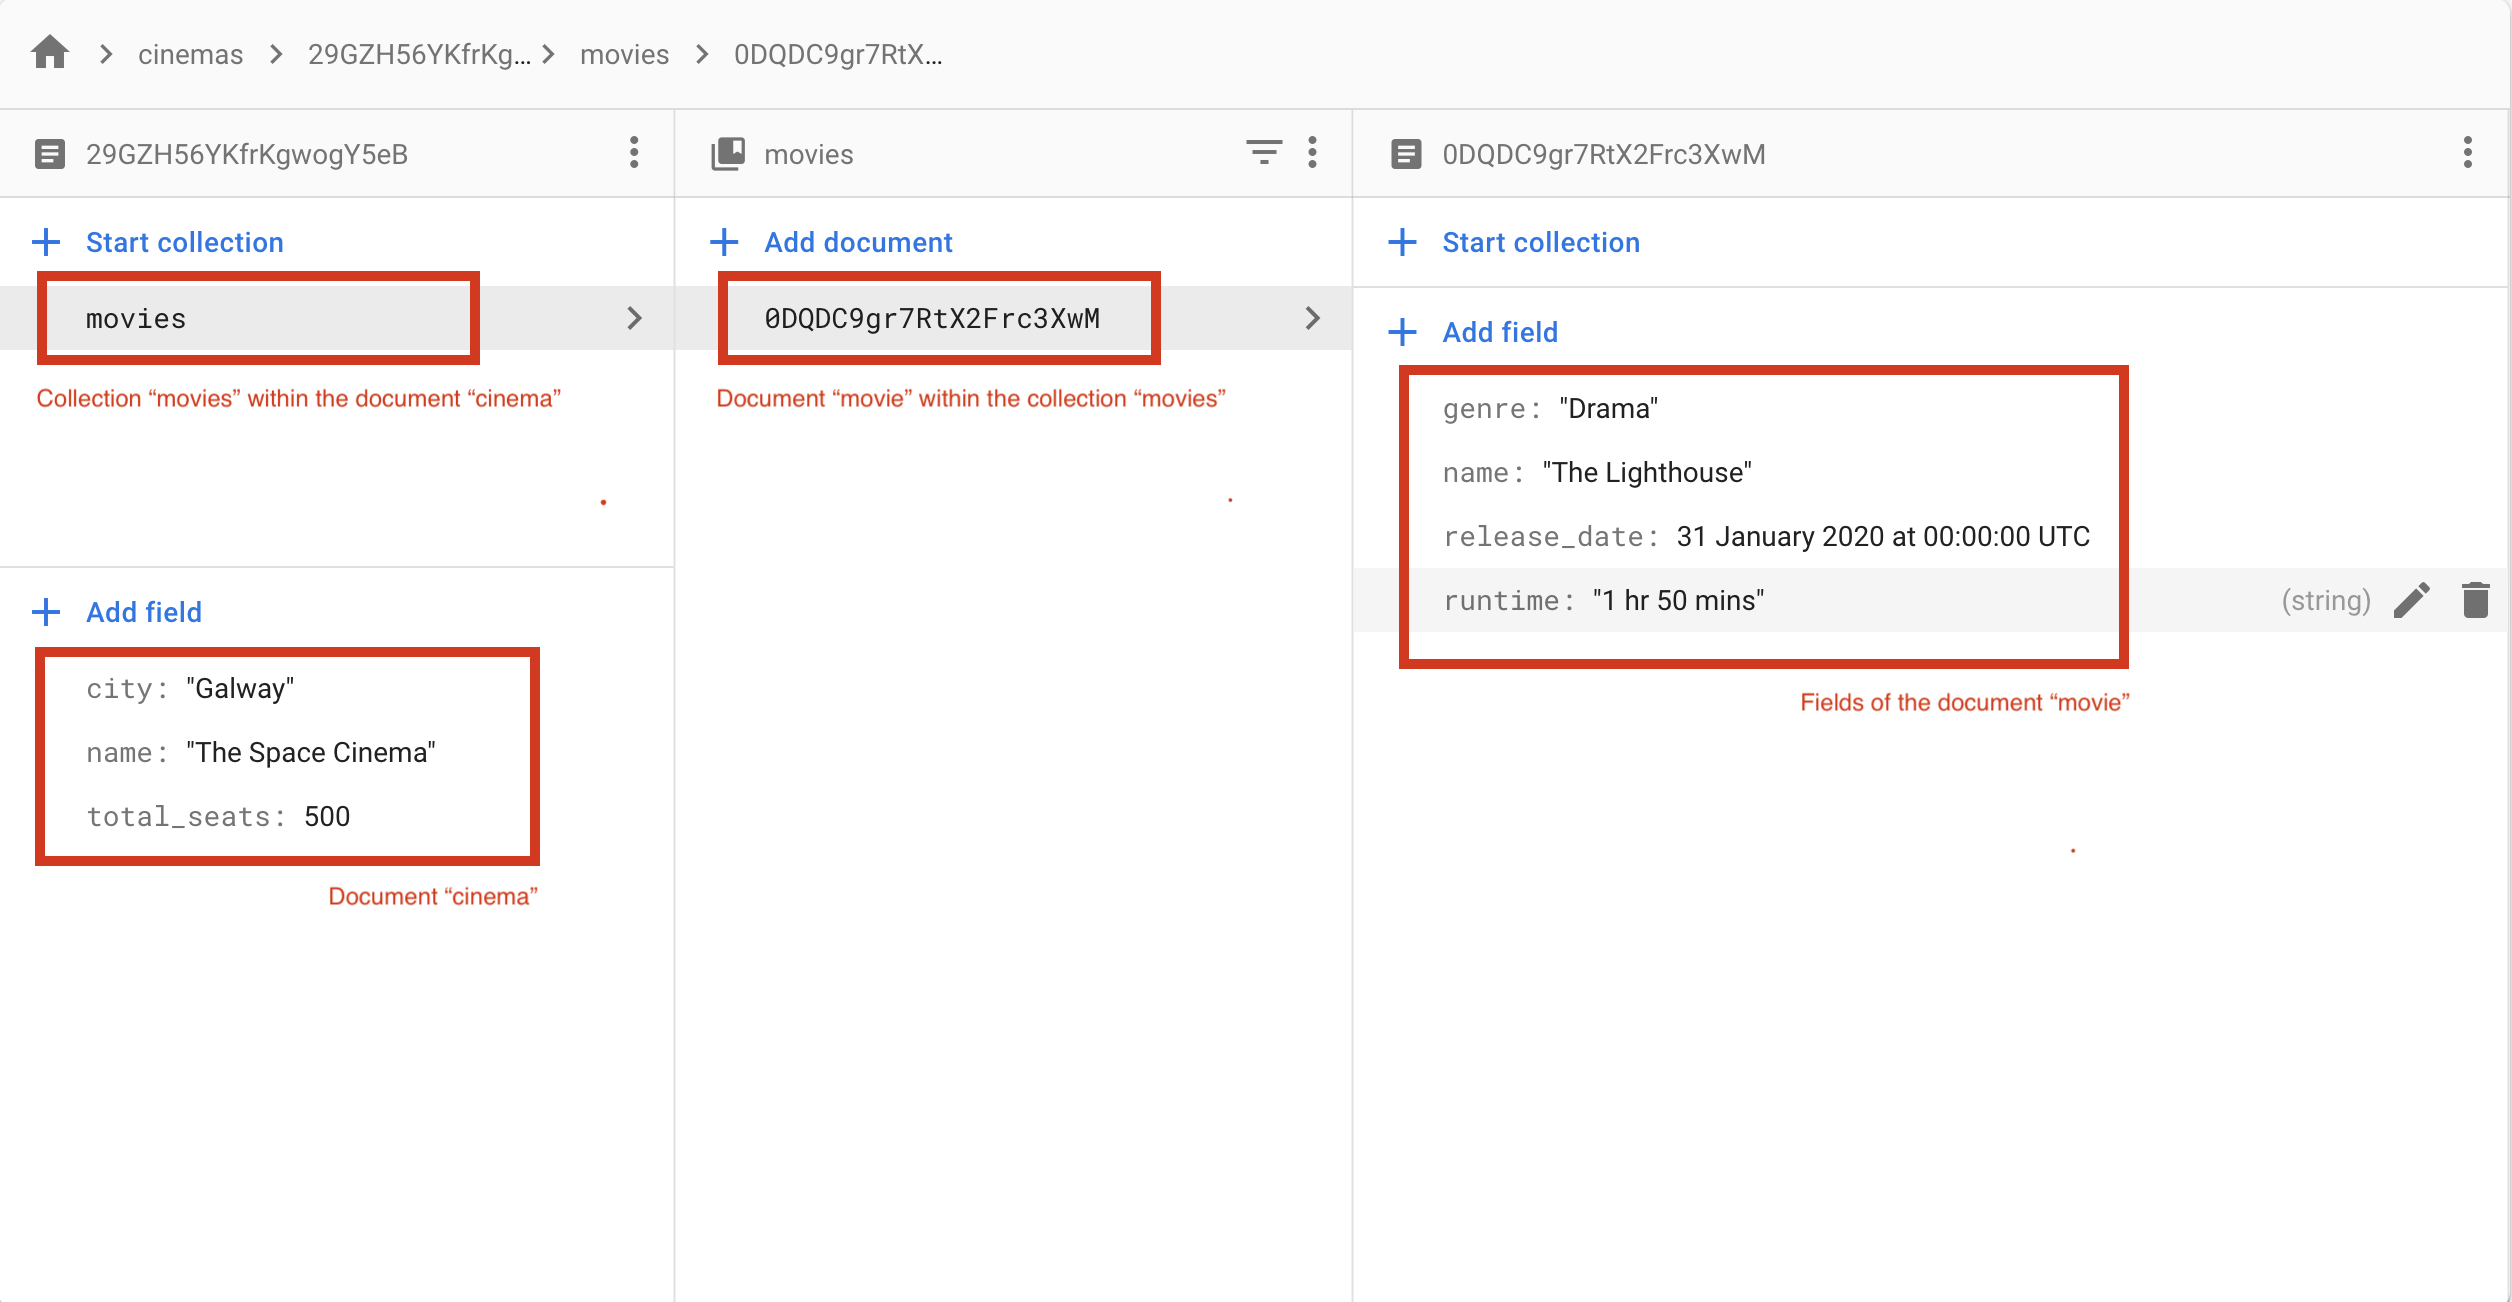Screen dimensions: 2512x1302
Task: Click plus icon beside Add document
Action: tap(724, 242)
